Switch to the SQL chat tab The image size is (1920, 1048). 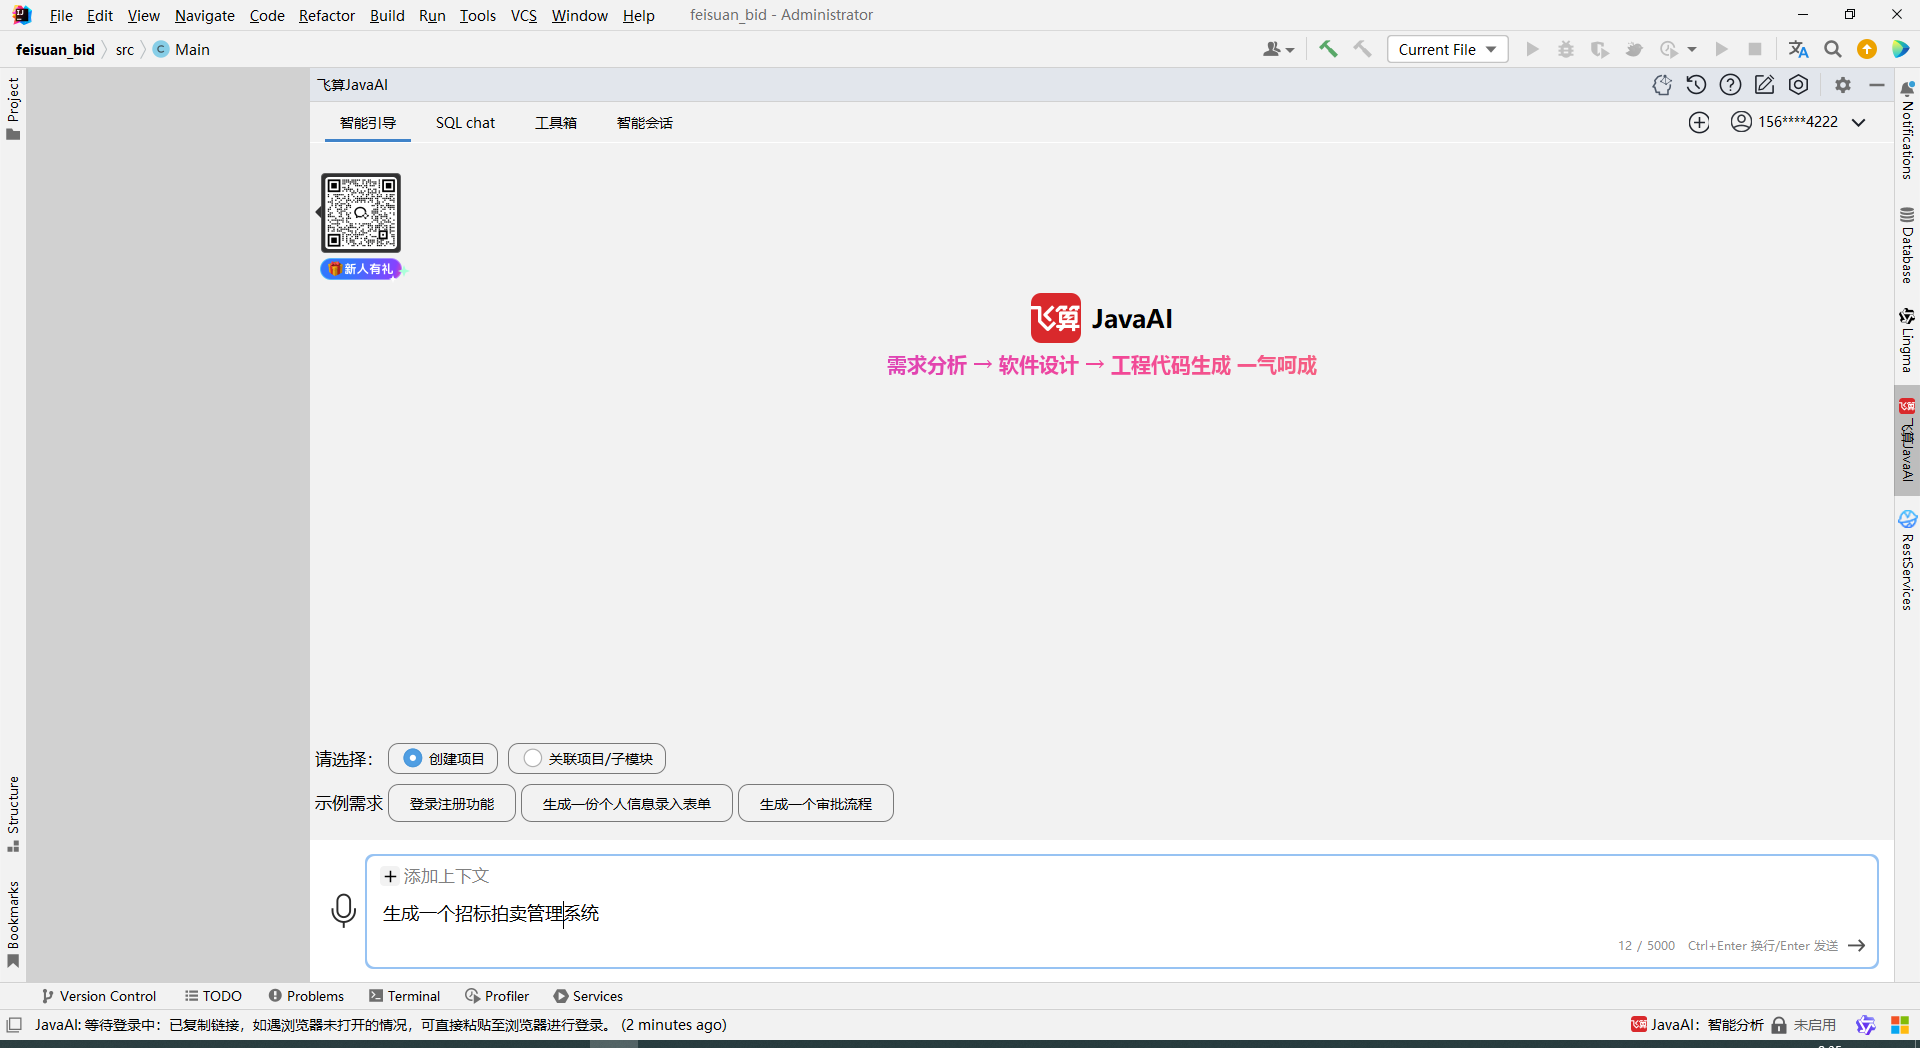(x=465, y=122)
